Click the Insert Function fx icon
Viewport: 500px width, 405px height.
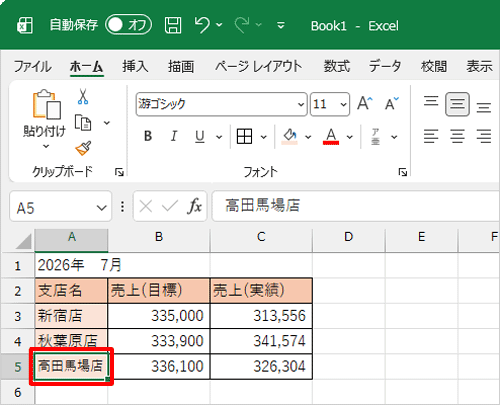point(194,206)
